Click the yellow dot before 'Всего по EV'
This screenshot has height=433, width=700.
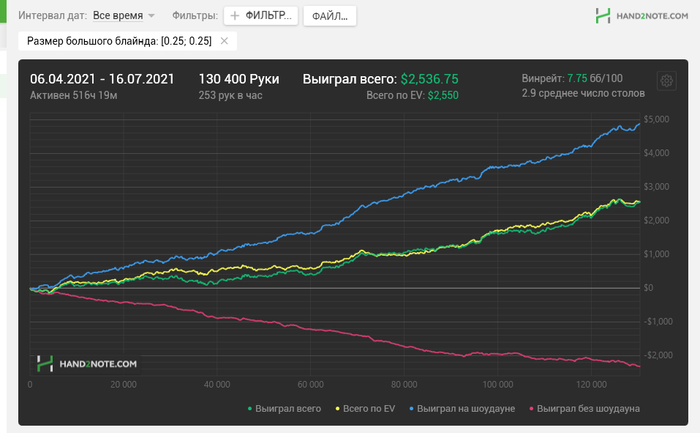pyautogui.click(x=338, y=408)
